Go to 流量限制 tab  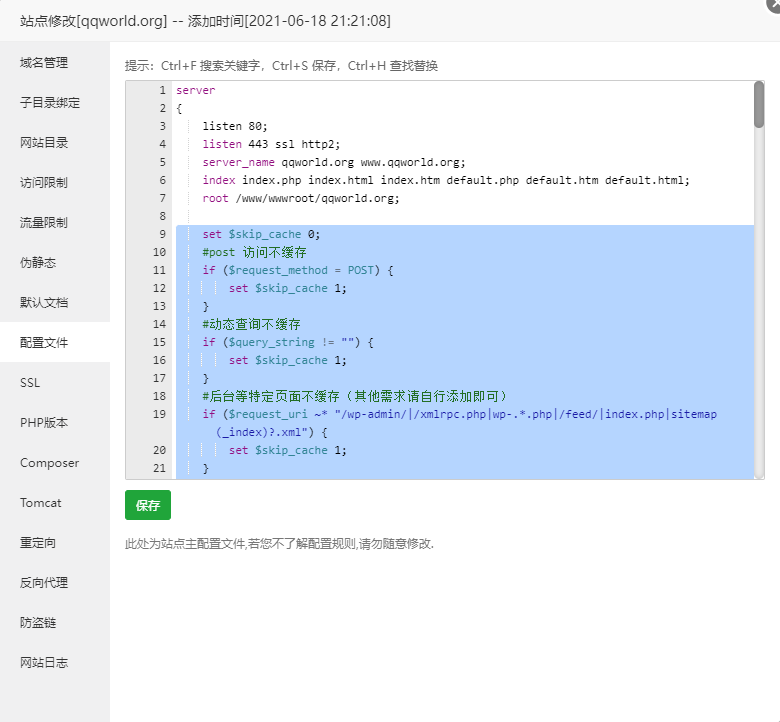pos(44,222)
